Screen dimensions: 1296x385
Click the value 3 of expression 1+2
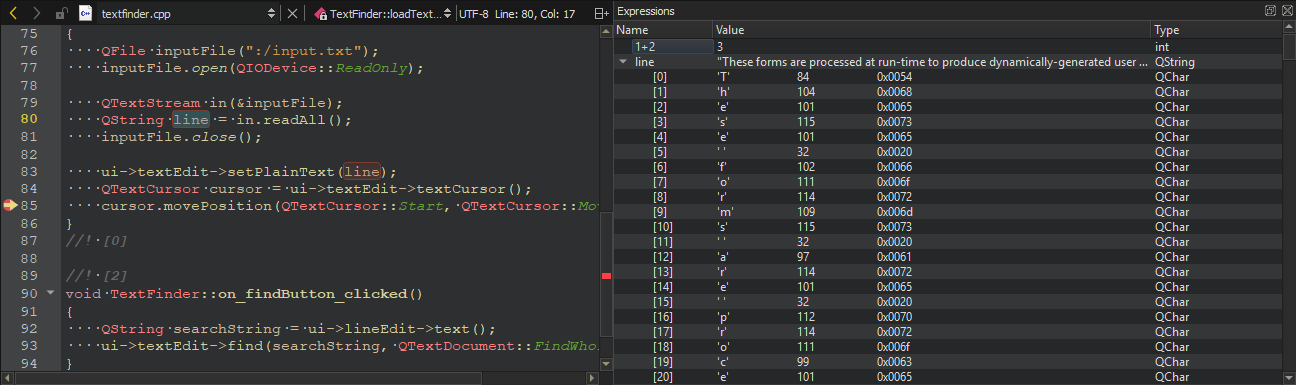[x=721, y=47]
